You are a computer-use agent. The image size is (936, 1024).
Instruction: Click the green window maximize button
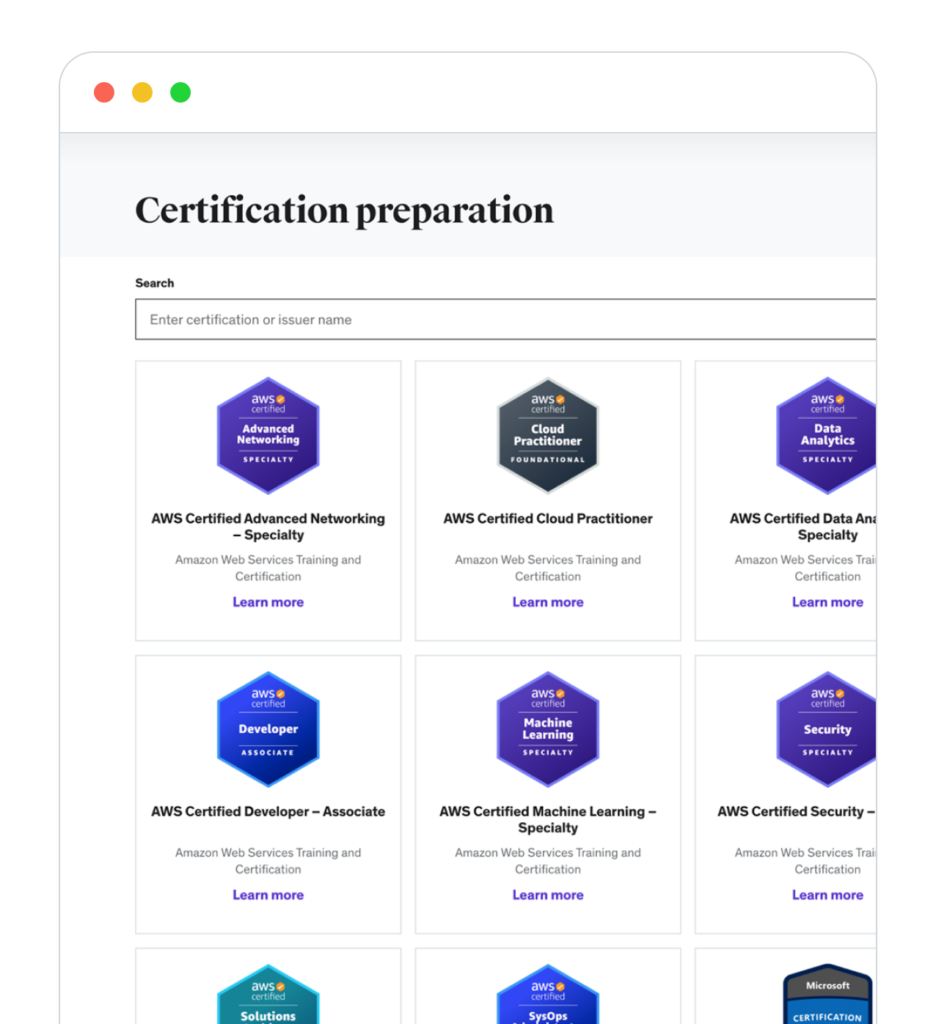(x=180, y=93)
